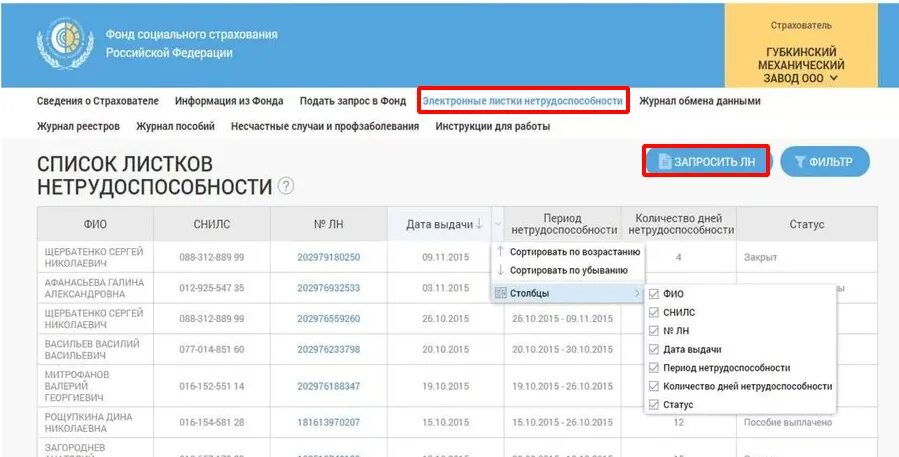Click issue date 15.10.2015
Image resolution: width=899 pixels, height=457 pixels.
click(x=445, y=423)
